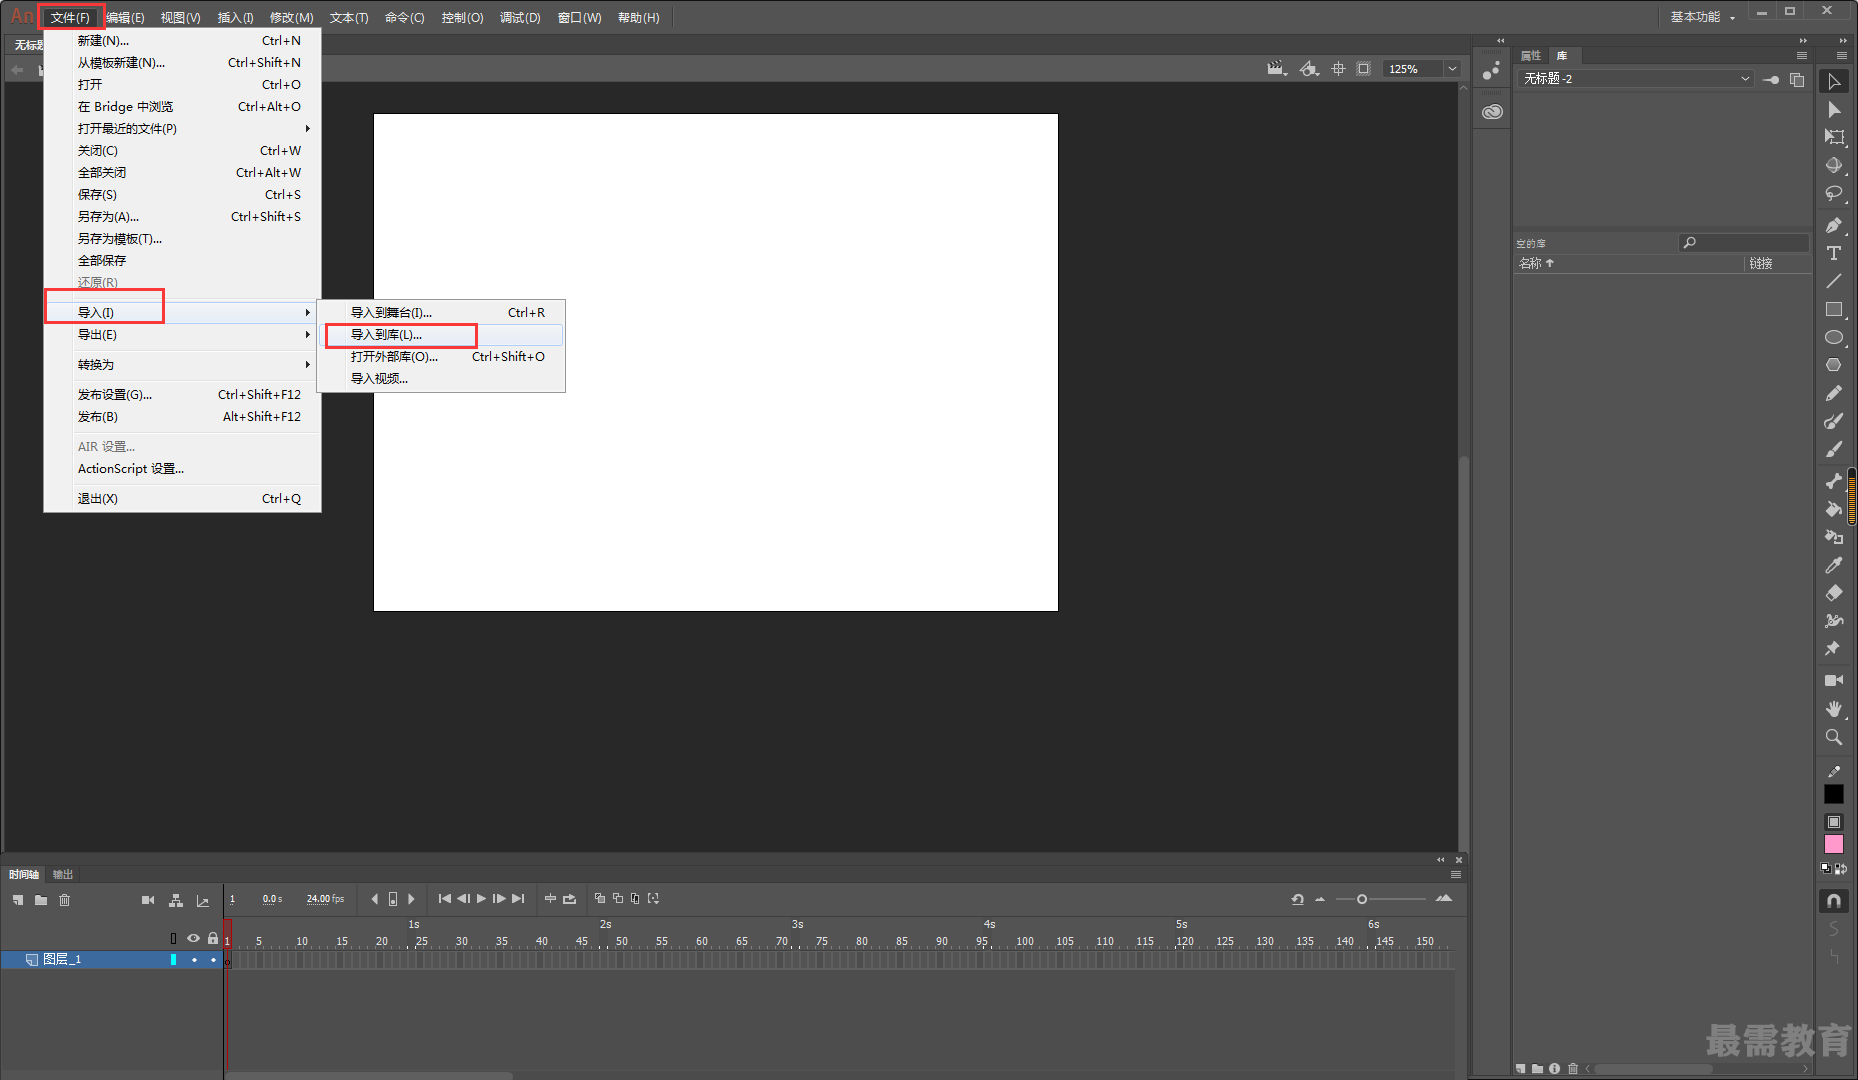This screenshot has height=1080, width=1858.
Task: Select the Eyedropper tool
Action: [1834, 566]
